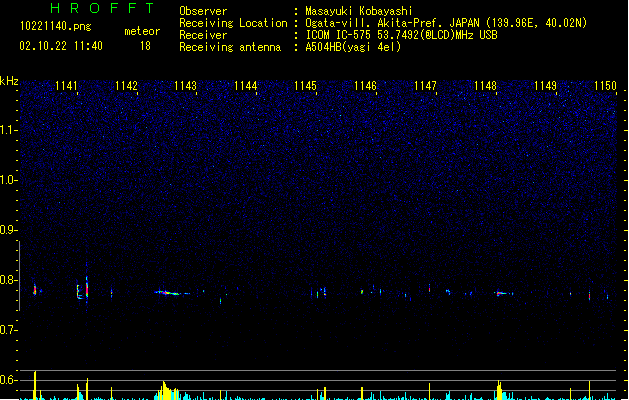The width and height of the screenshot is (629, 400).
Task: Click time marker 1149
Action: pos(545,86)
